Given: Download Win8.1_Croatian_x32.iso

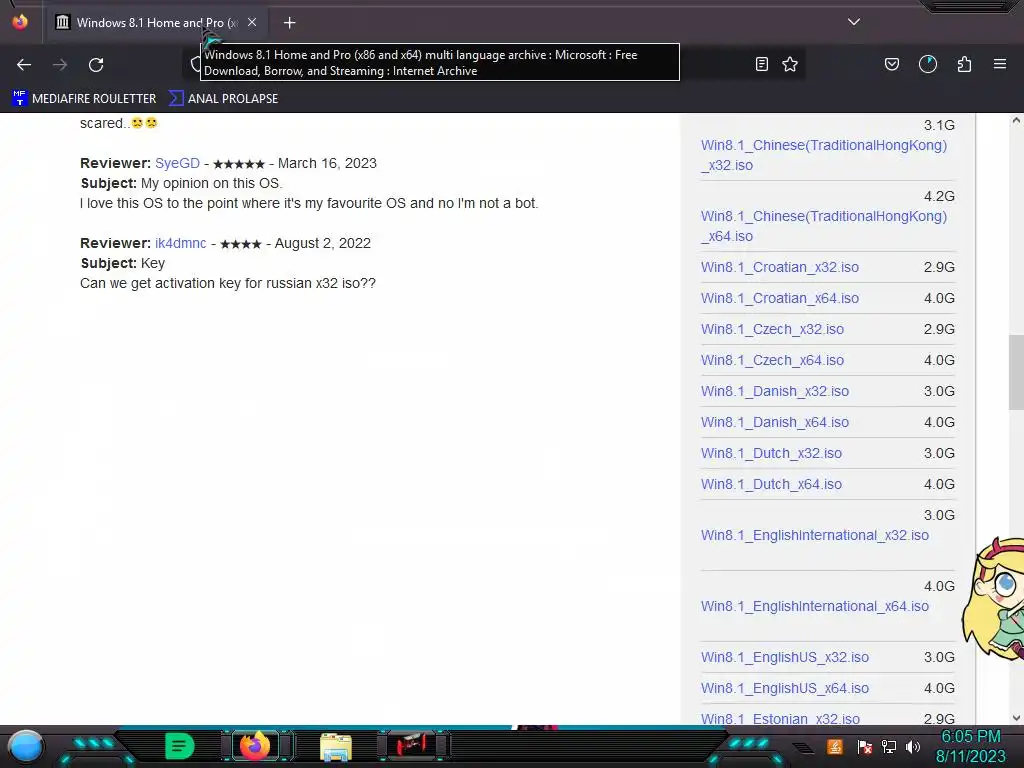Looking at the screenshot, I should [x=780, y=267].
